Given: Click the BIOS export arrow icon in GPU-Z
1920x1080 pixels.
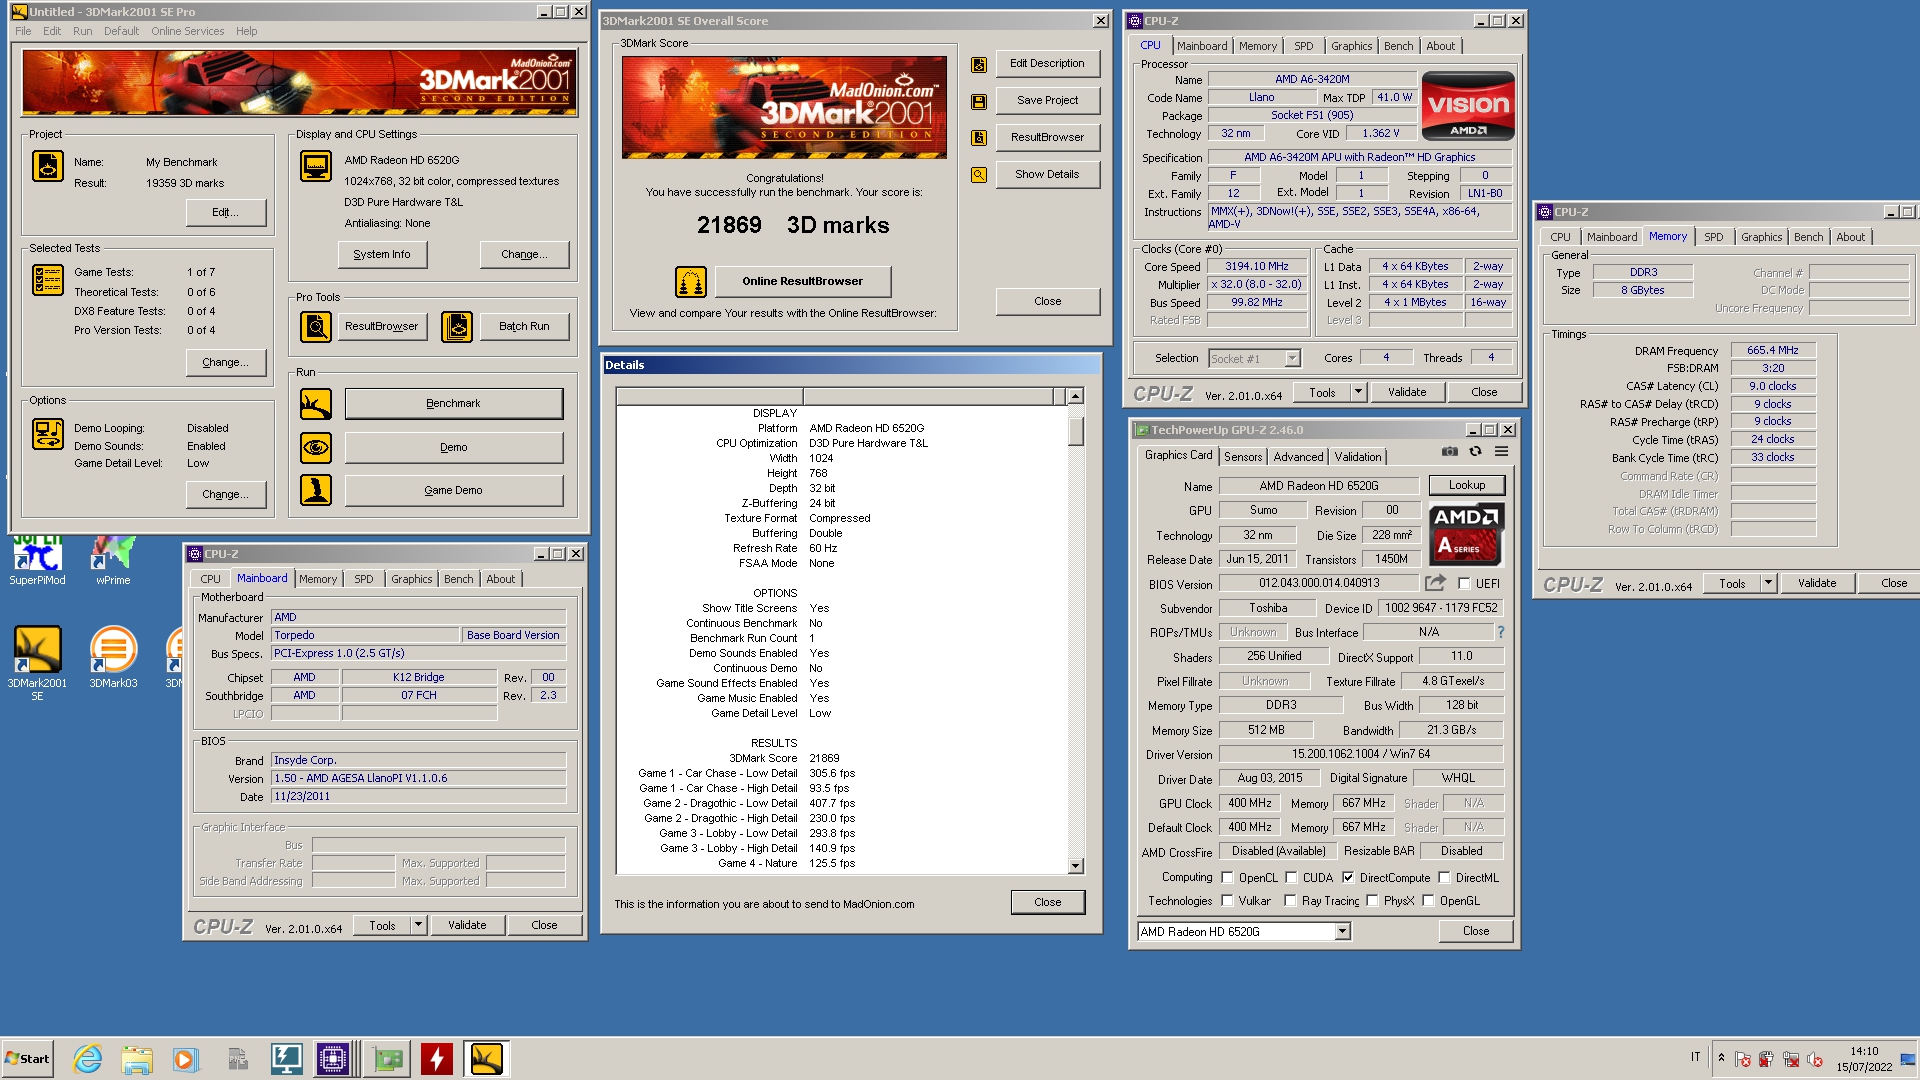Looking at the screenshot, I should pyautogui.click(x=1436, y=582).
